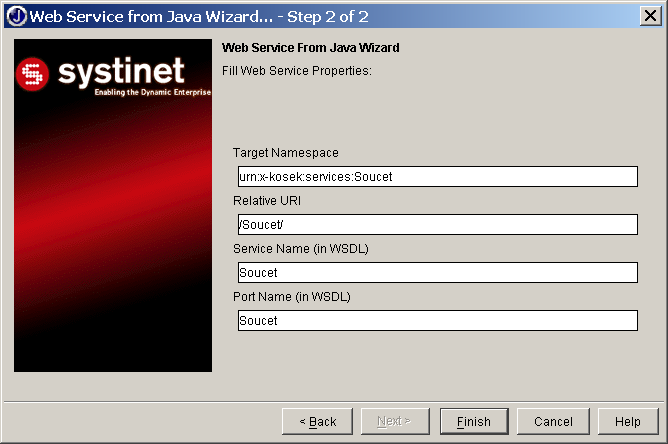Click the Finish button
This screenshot has width=668, height=444.
[x=474, y=421]
